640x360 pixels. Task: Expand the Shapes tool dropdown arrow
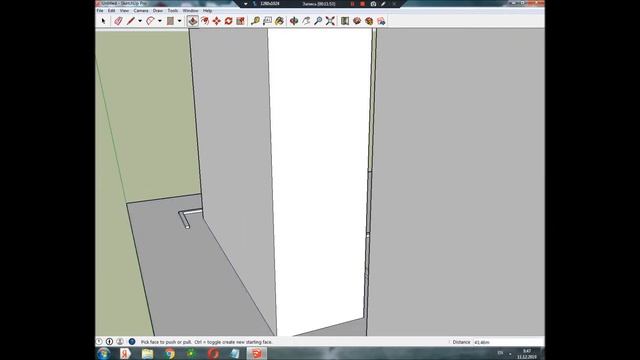click(179, 21)
